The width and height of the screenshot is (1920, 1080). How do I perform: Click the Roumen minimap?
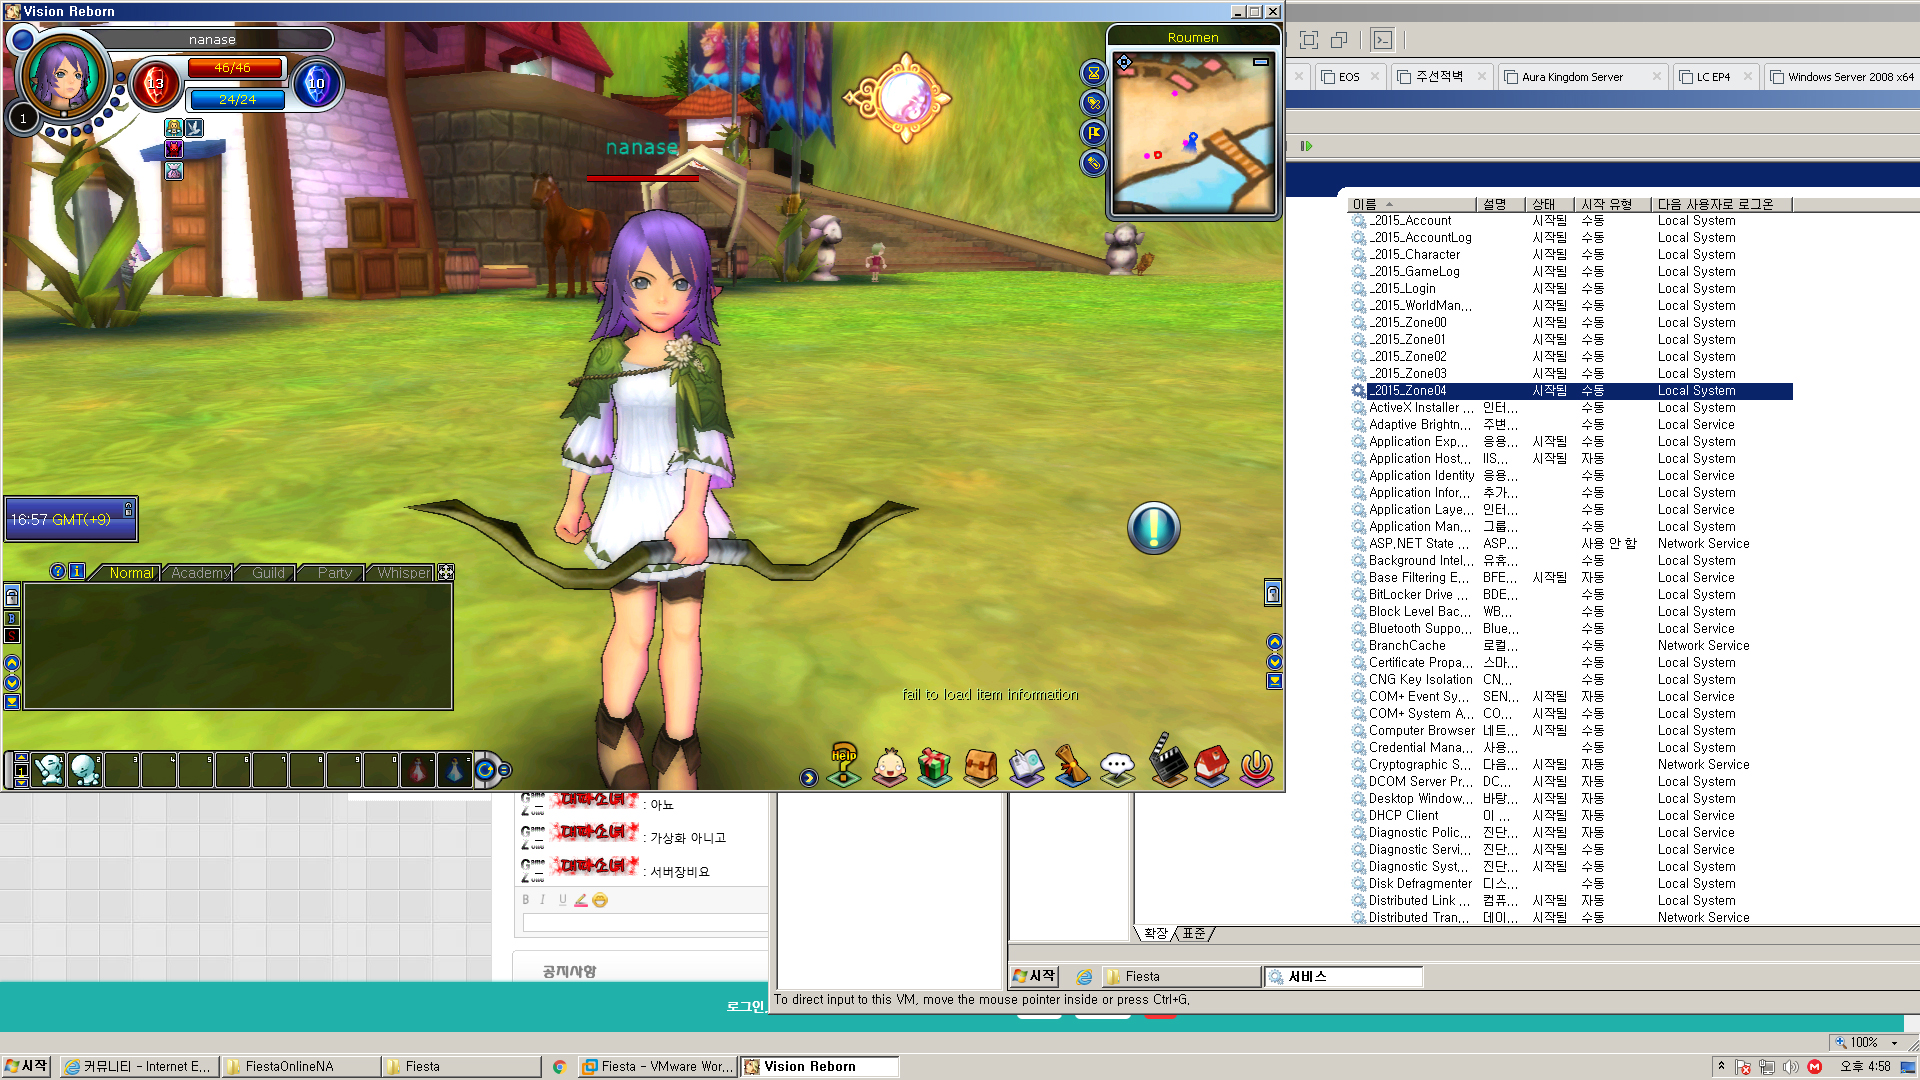click(1193, 130)
